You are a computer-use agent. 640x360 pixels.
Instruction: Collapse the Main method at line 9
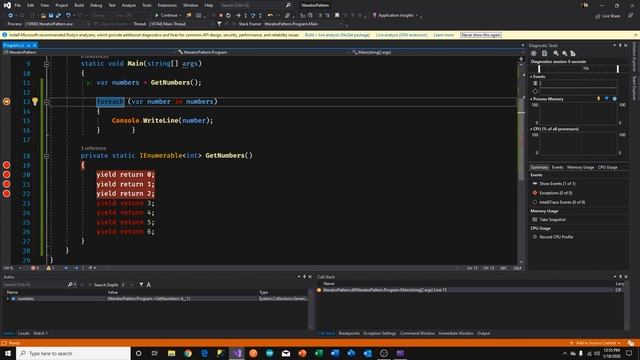pyautogui.click(x=46, y=64)
